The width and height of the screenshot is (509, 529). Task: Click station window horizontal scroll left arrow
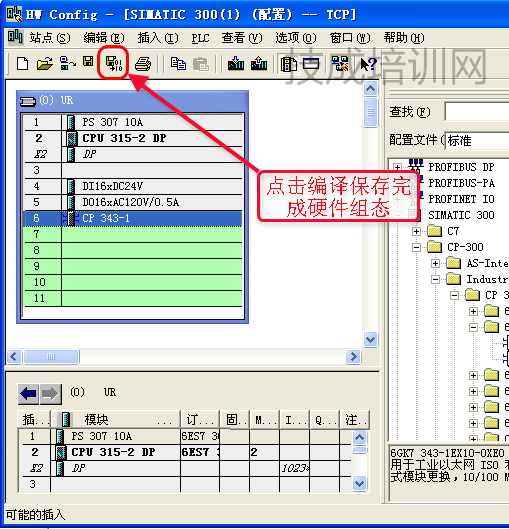coord(14,357)
